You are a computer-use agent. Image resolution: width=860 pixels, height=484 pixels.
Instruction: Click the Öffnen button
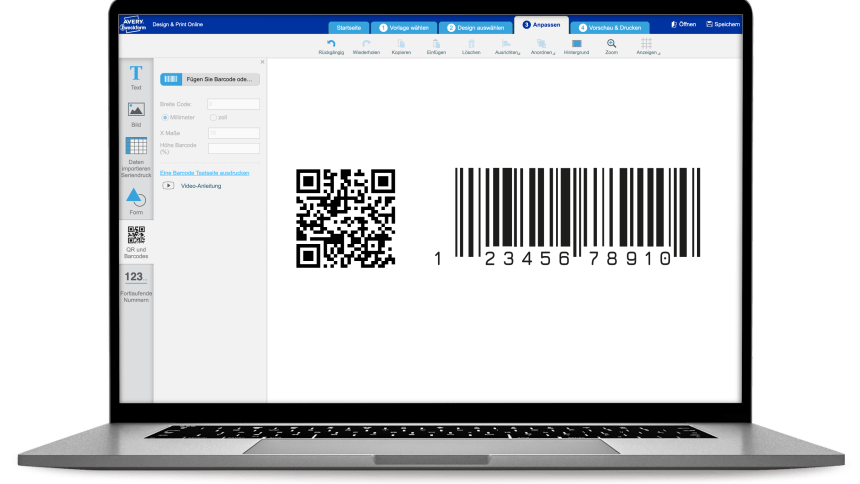point(683,24)
